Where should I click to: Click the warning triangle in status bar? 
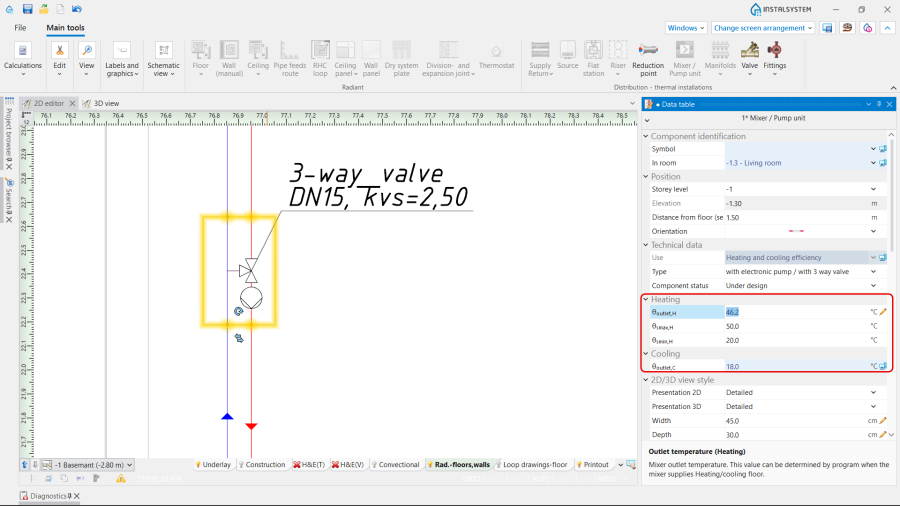(121, 478)
